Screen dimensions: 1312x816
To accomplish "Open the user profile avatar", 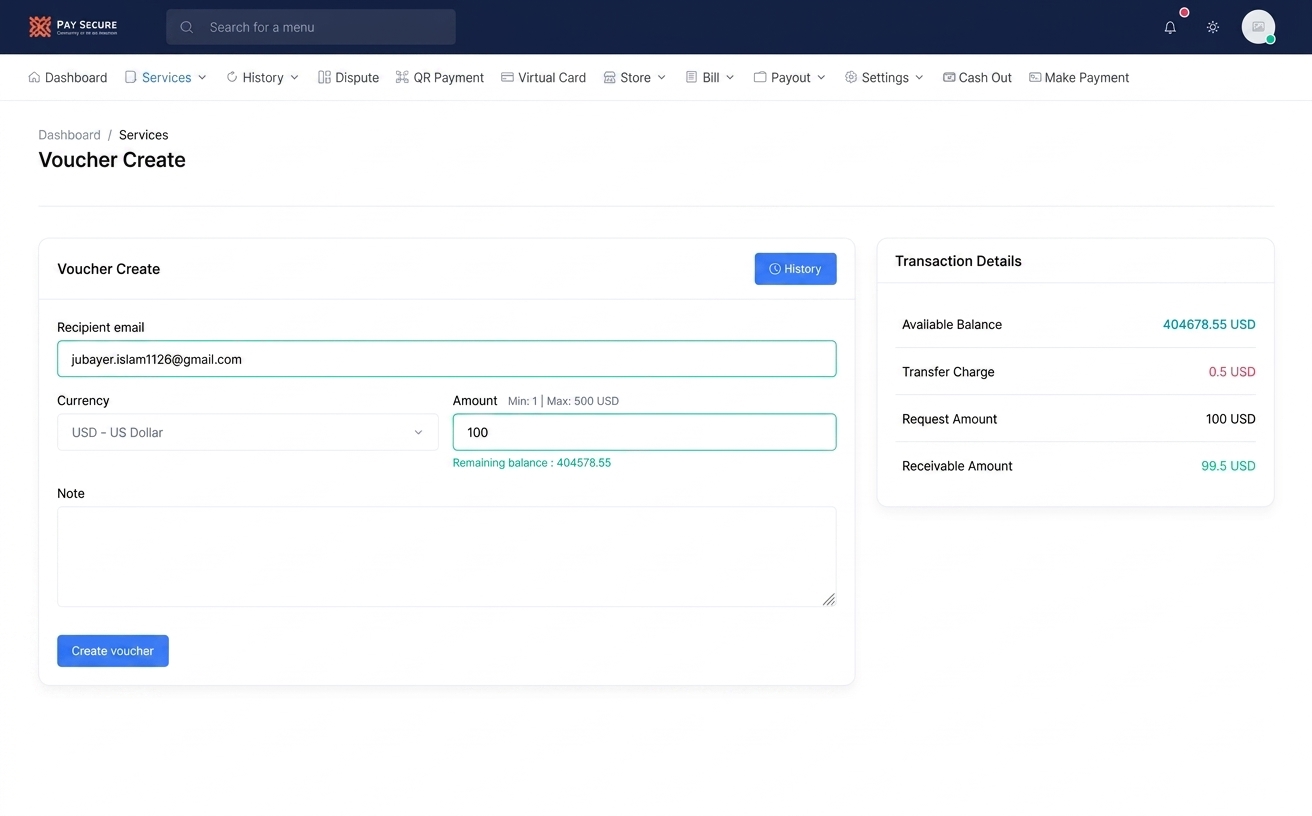I will point(1258,27).
